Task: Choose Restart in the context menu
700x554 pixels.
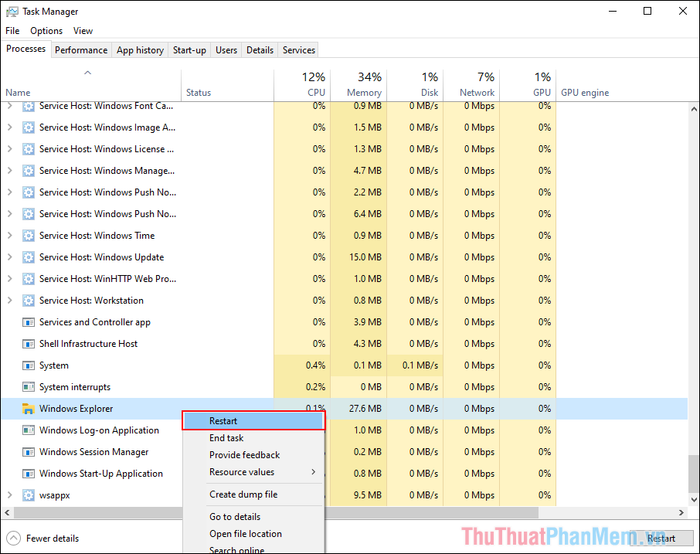Action: (253, 421)
